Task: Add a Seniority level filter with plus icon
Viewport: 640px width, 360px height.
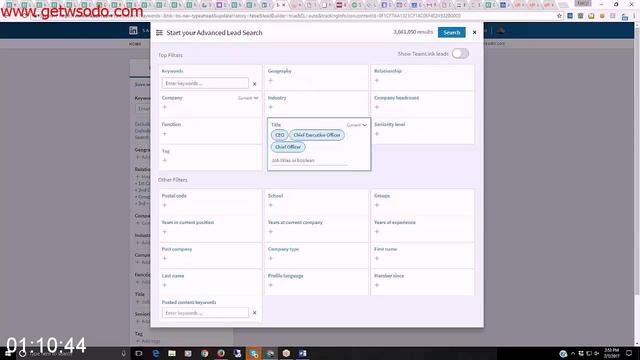Action: click(377, 134)
